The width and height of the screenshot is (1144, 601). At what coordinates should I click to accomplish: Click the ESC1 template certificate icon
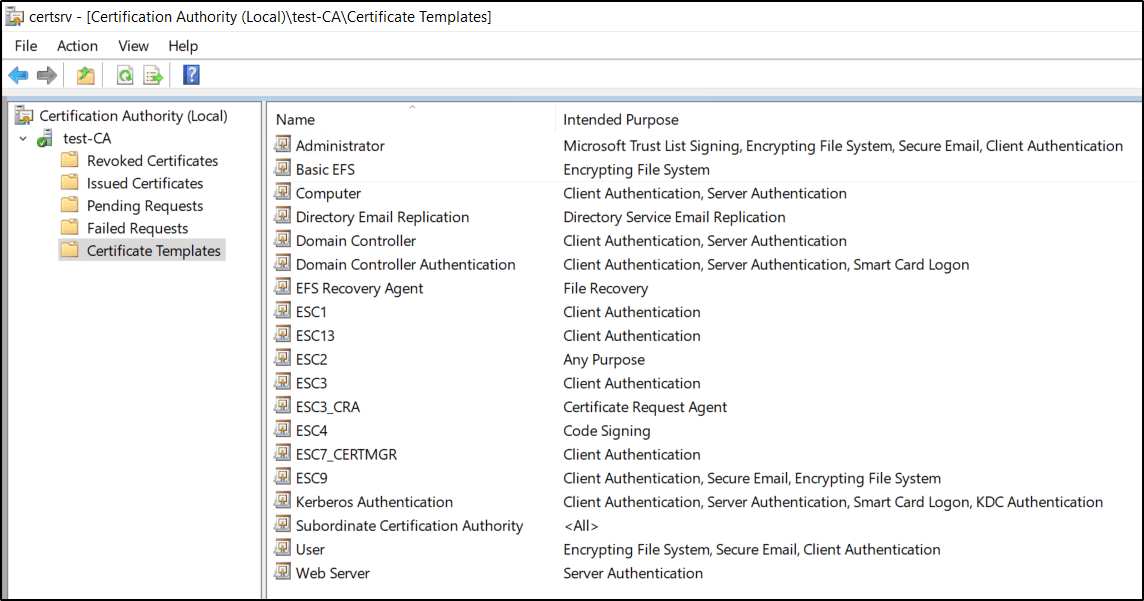pos(283,312)
